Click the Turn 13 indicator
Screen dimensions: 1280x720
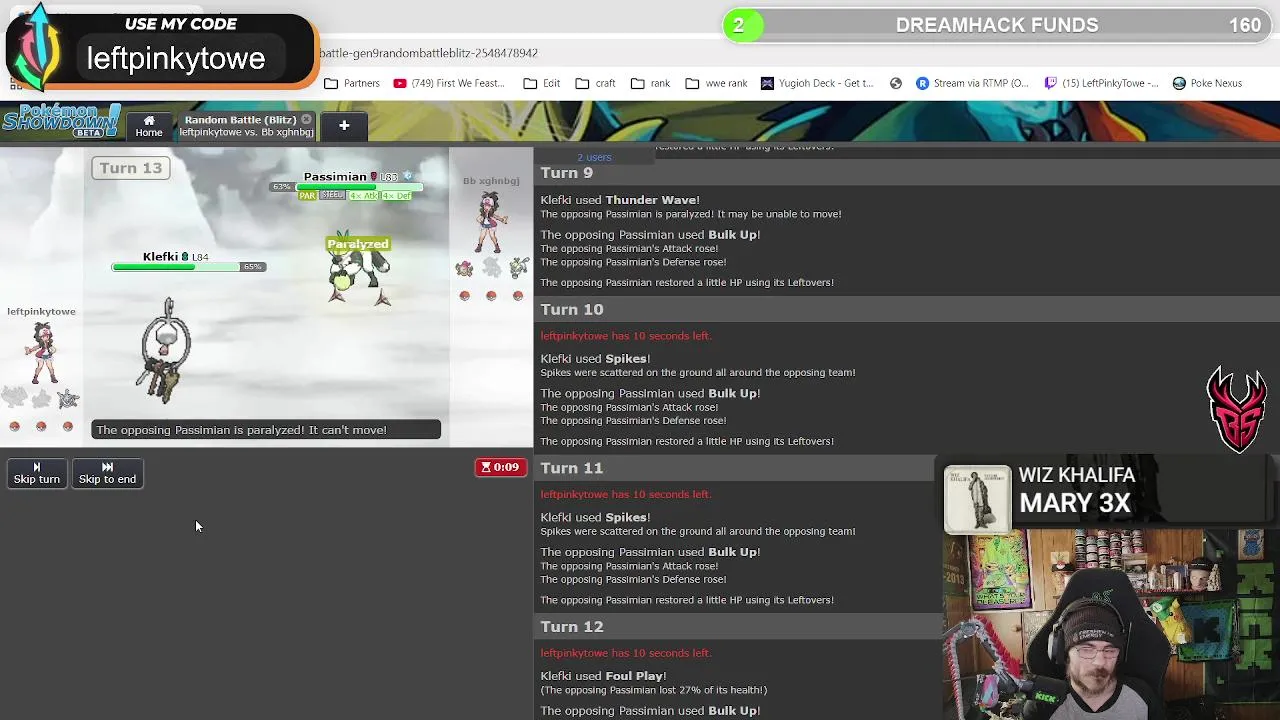coord(131,168)
